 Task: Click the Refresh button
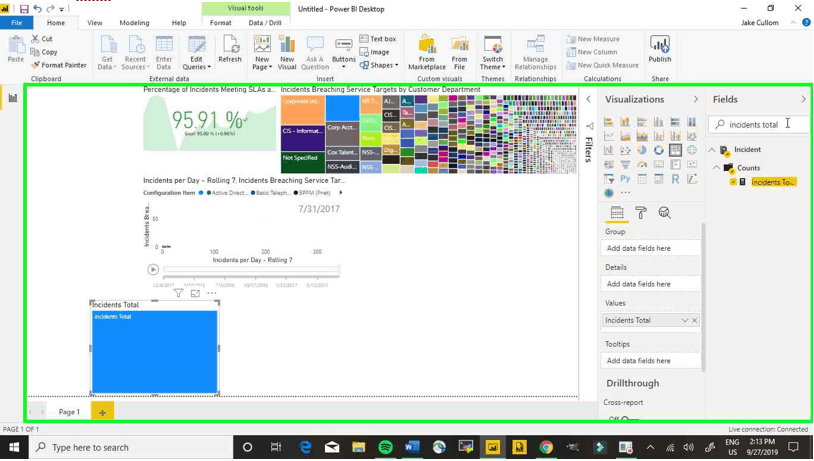click(x=230, y=49)
